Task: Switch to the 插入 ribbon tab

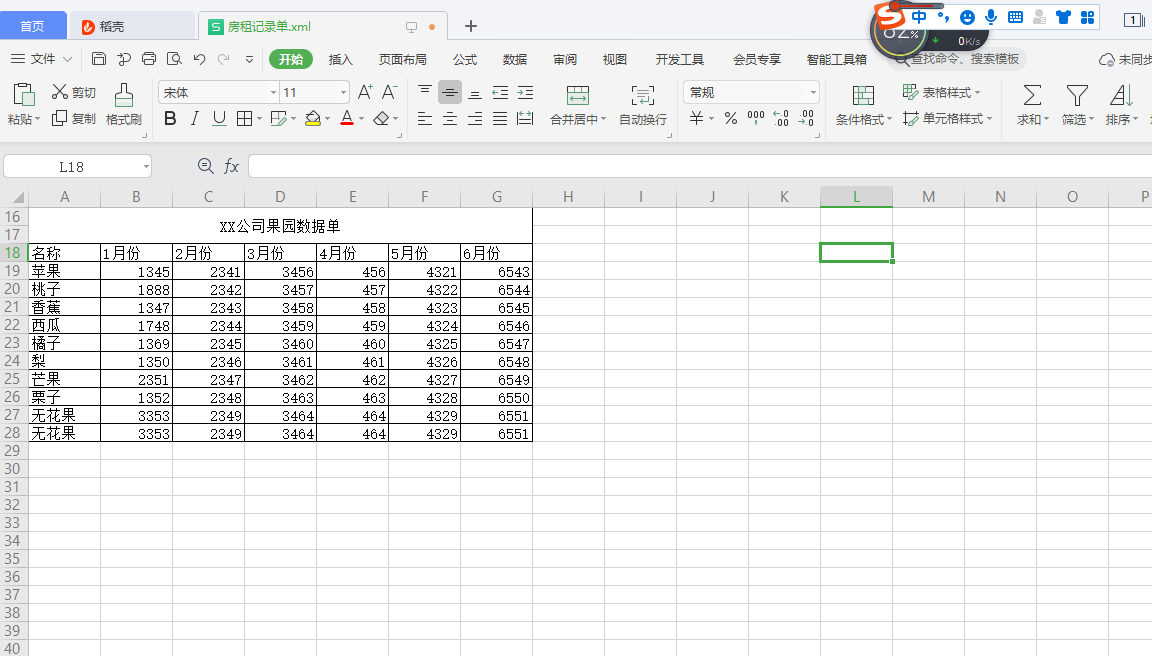Action: click(x=340, y=60)
